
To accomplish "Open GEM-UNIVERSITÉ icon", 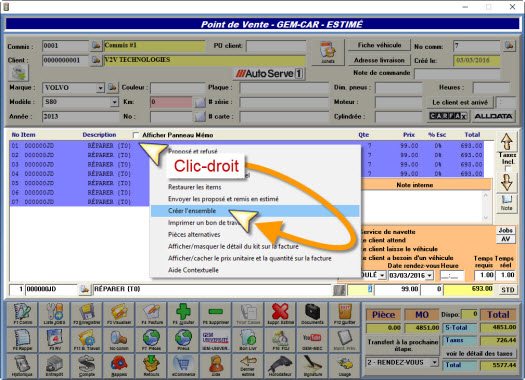I will (215, 340).
